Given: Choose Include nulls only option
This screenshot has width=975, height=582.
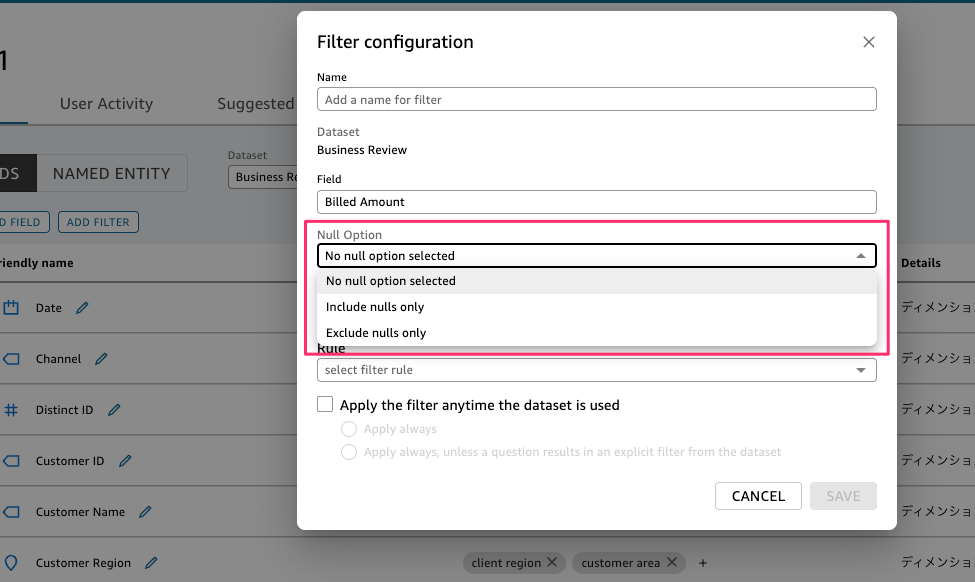Looking at the screenshot, I should tap(596, 307).
